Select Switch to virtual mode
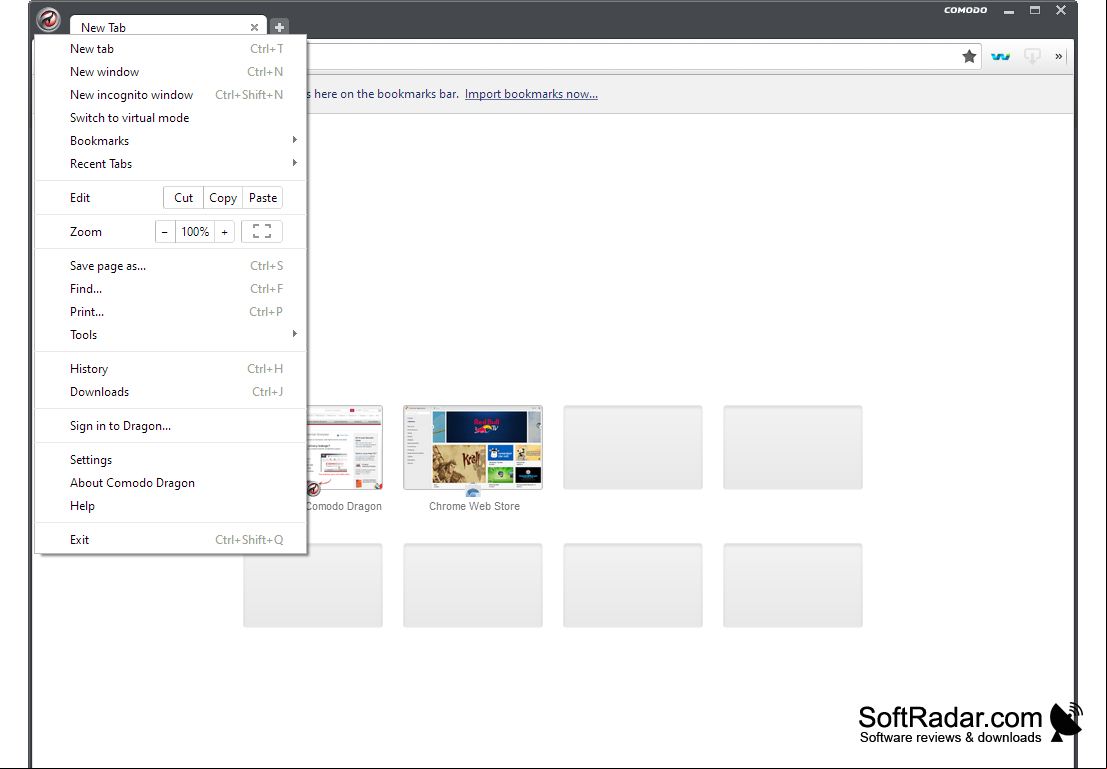This screenshot has height=769, width=1107. (x=171, y=118)
